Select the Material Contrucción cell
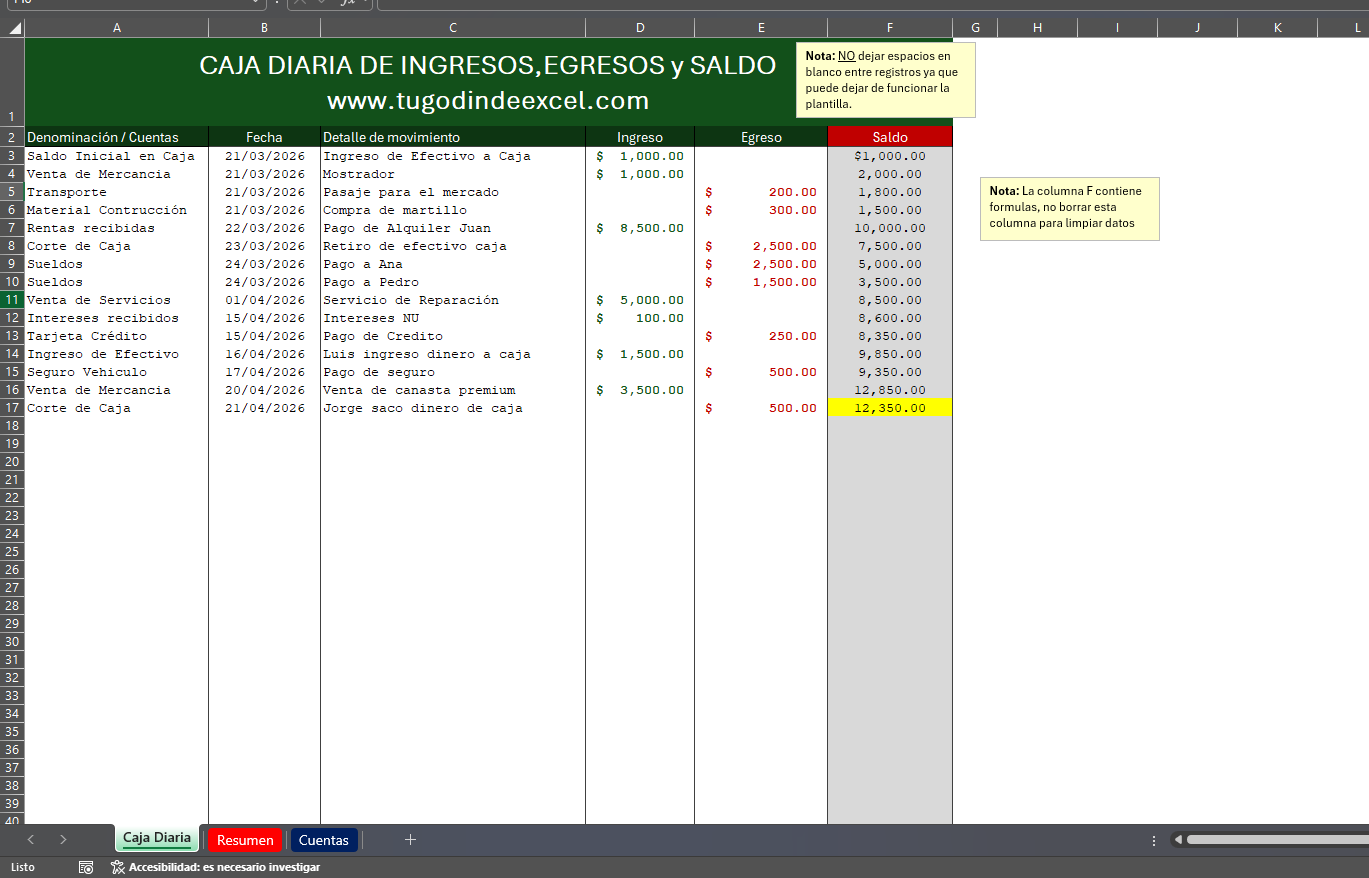The width and height of the screenshot is (1369, 878). [117, 210]
